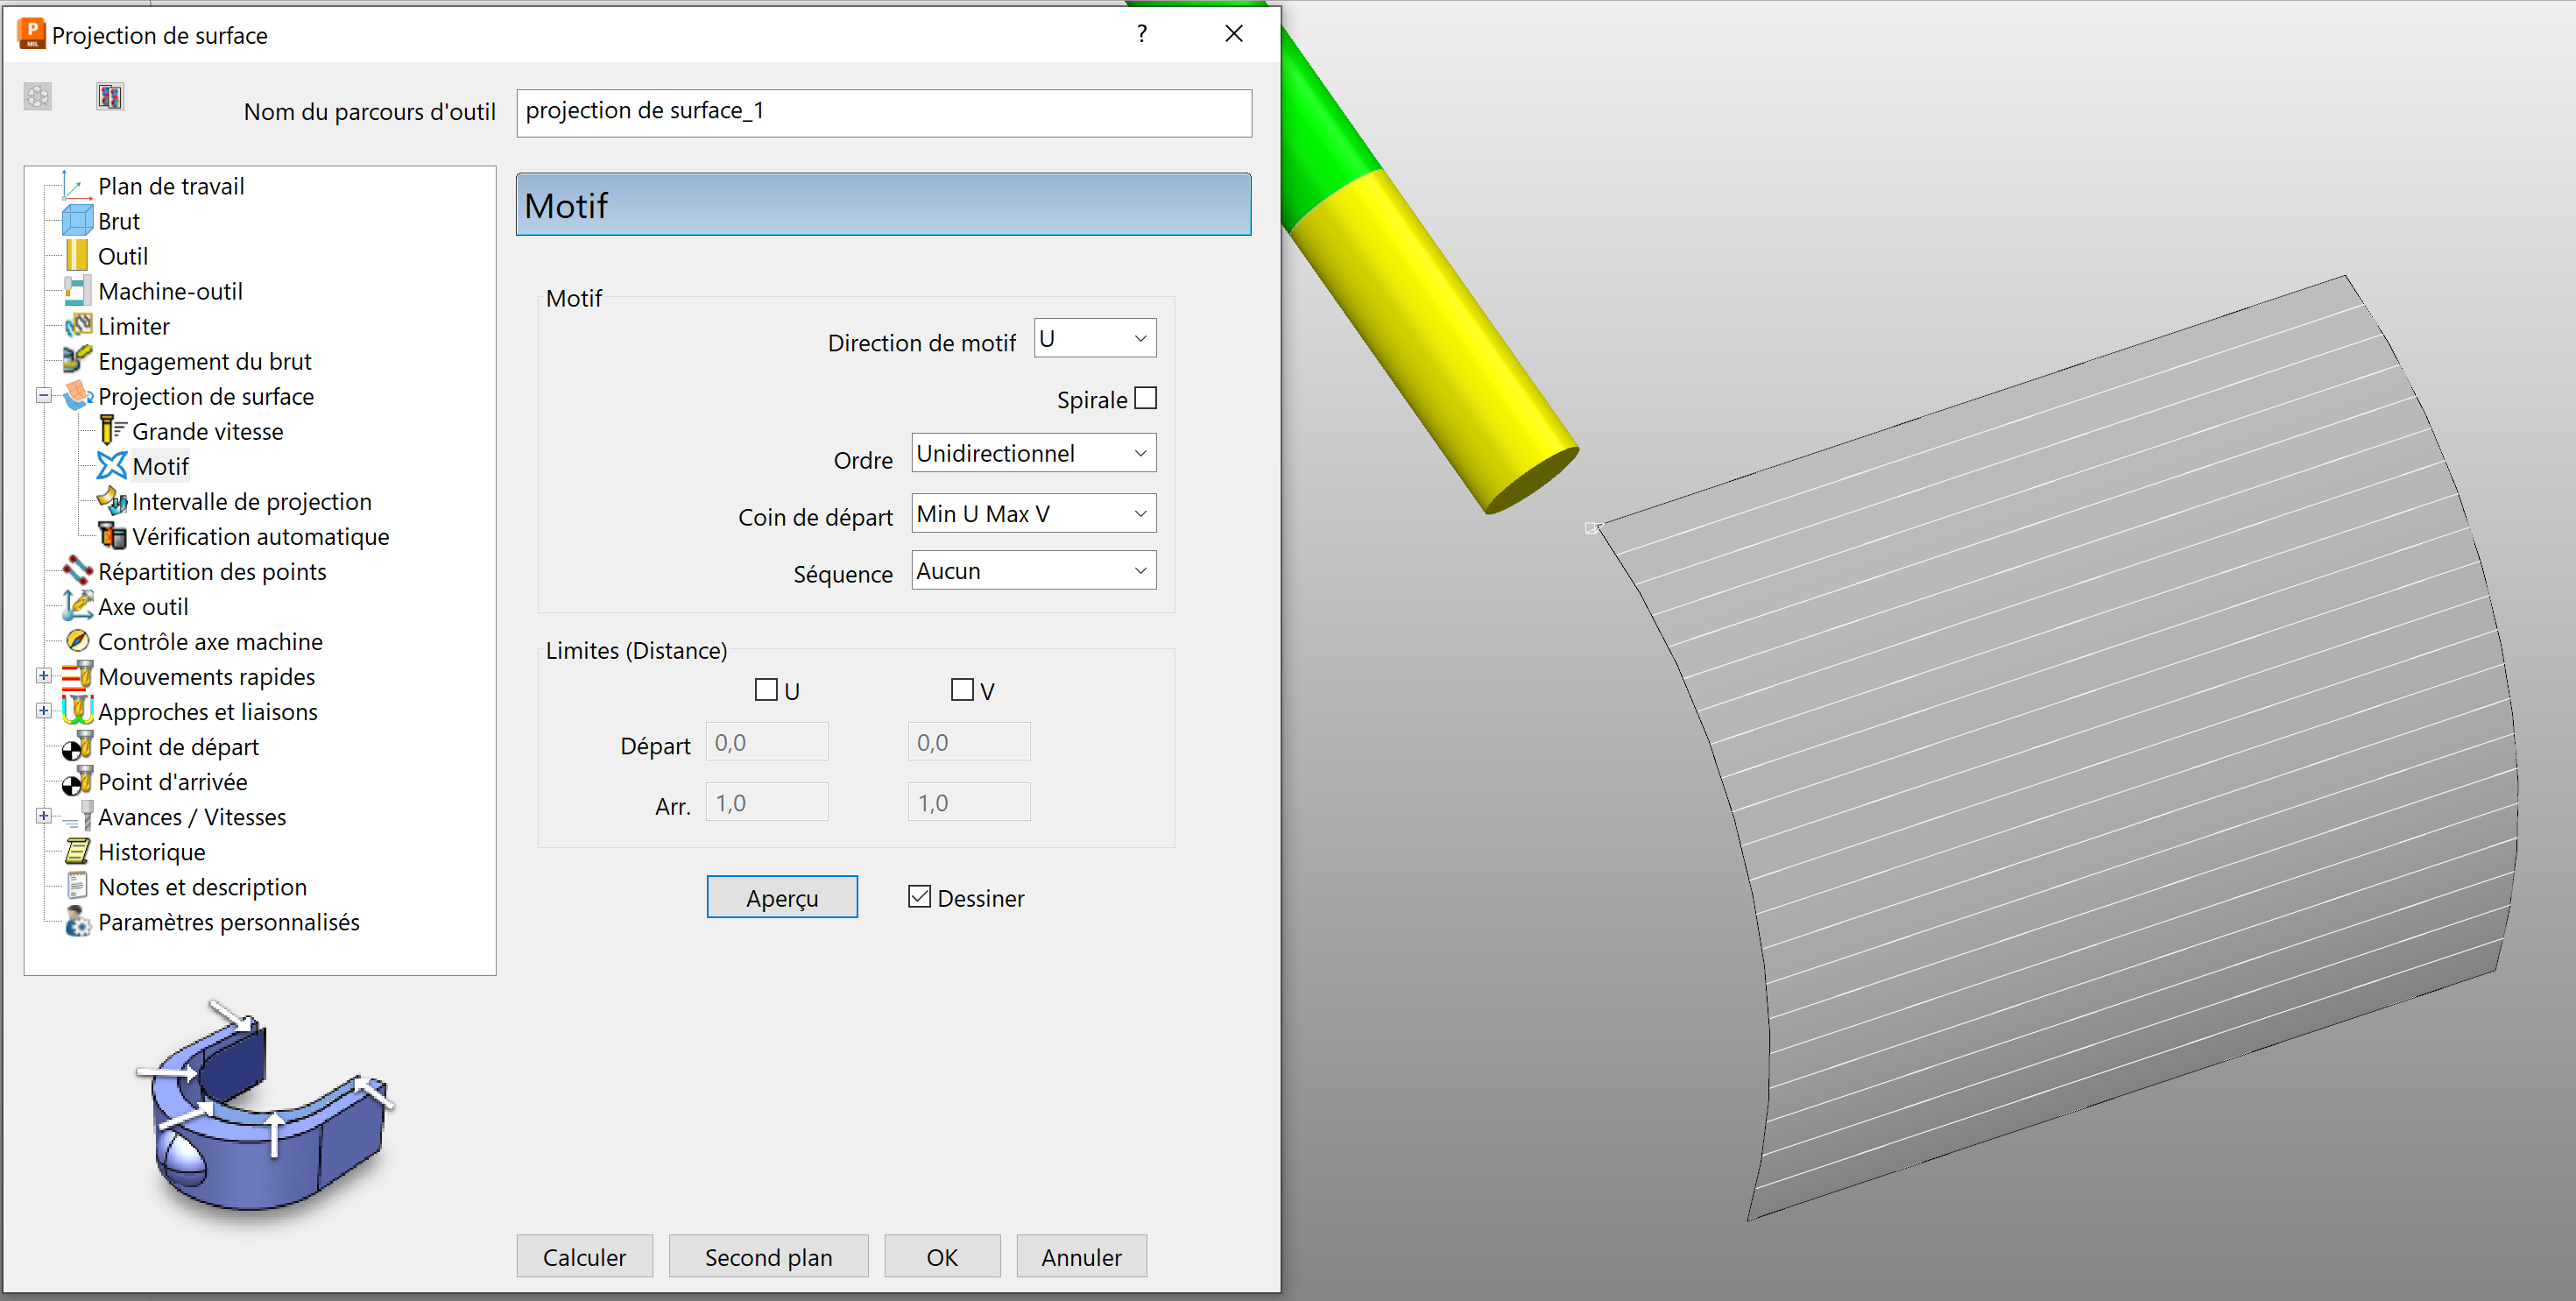Check the U limits checkbox
The height and width of the screenshot is (1301, 2576).
coord(766,690)
